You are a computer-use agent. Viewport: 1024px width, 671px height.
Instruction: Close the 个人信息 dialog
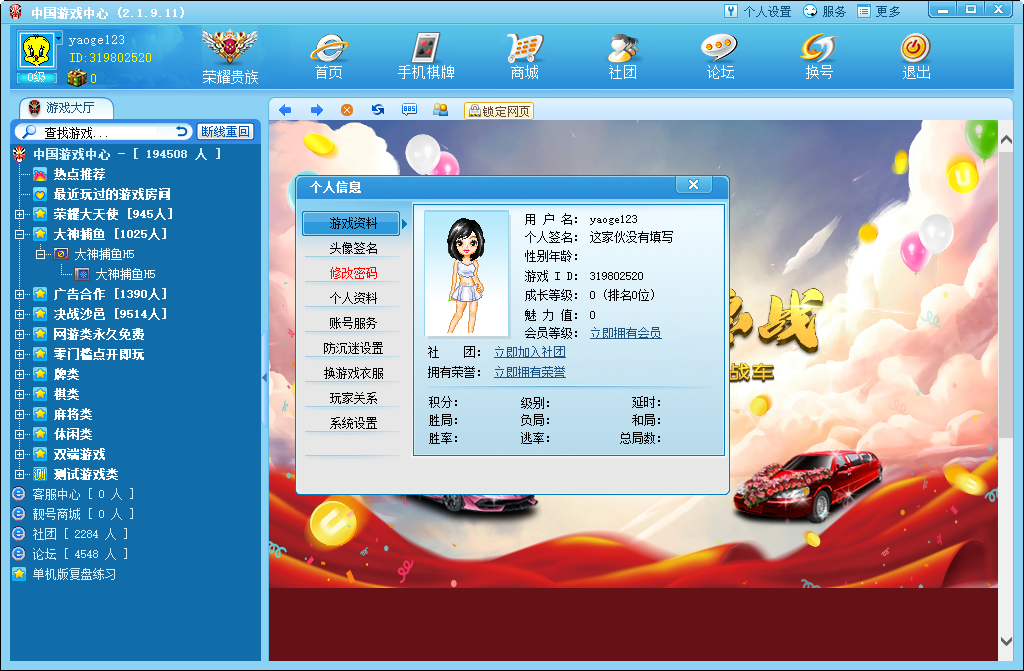(x=694, y=185)
